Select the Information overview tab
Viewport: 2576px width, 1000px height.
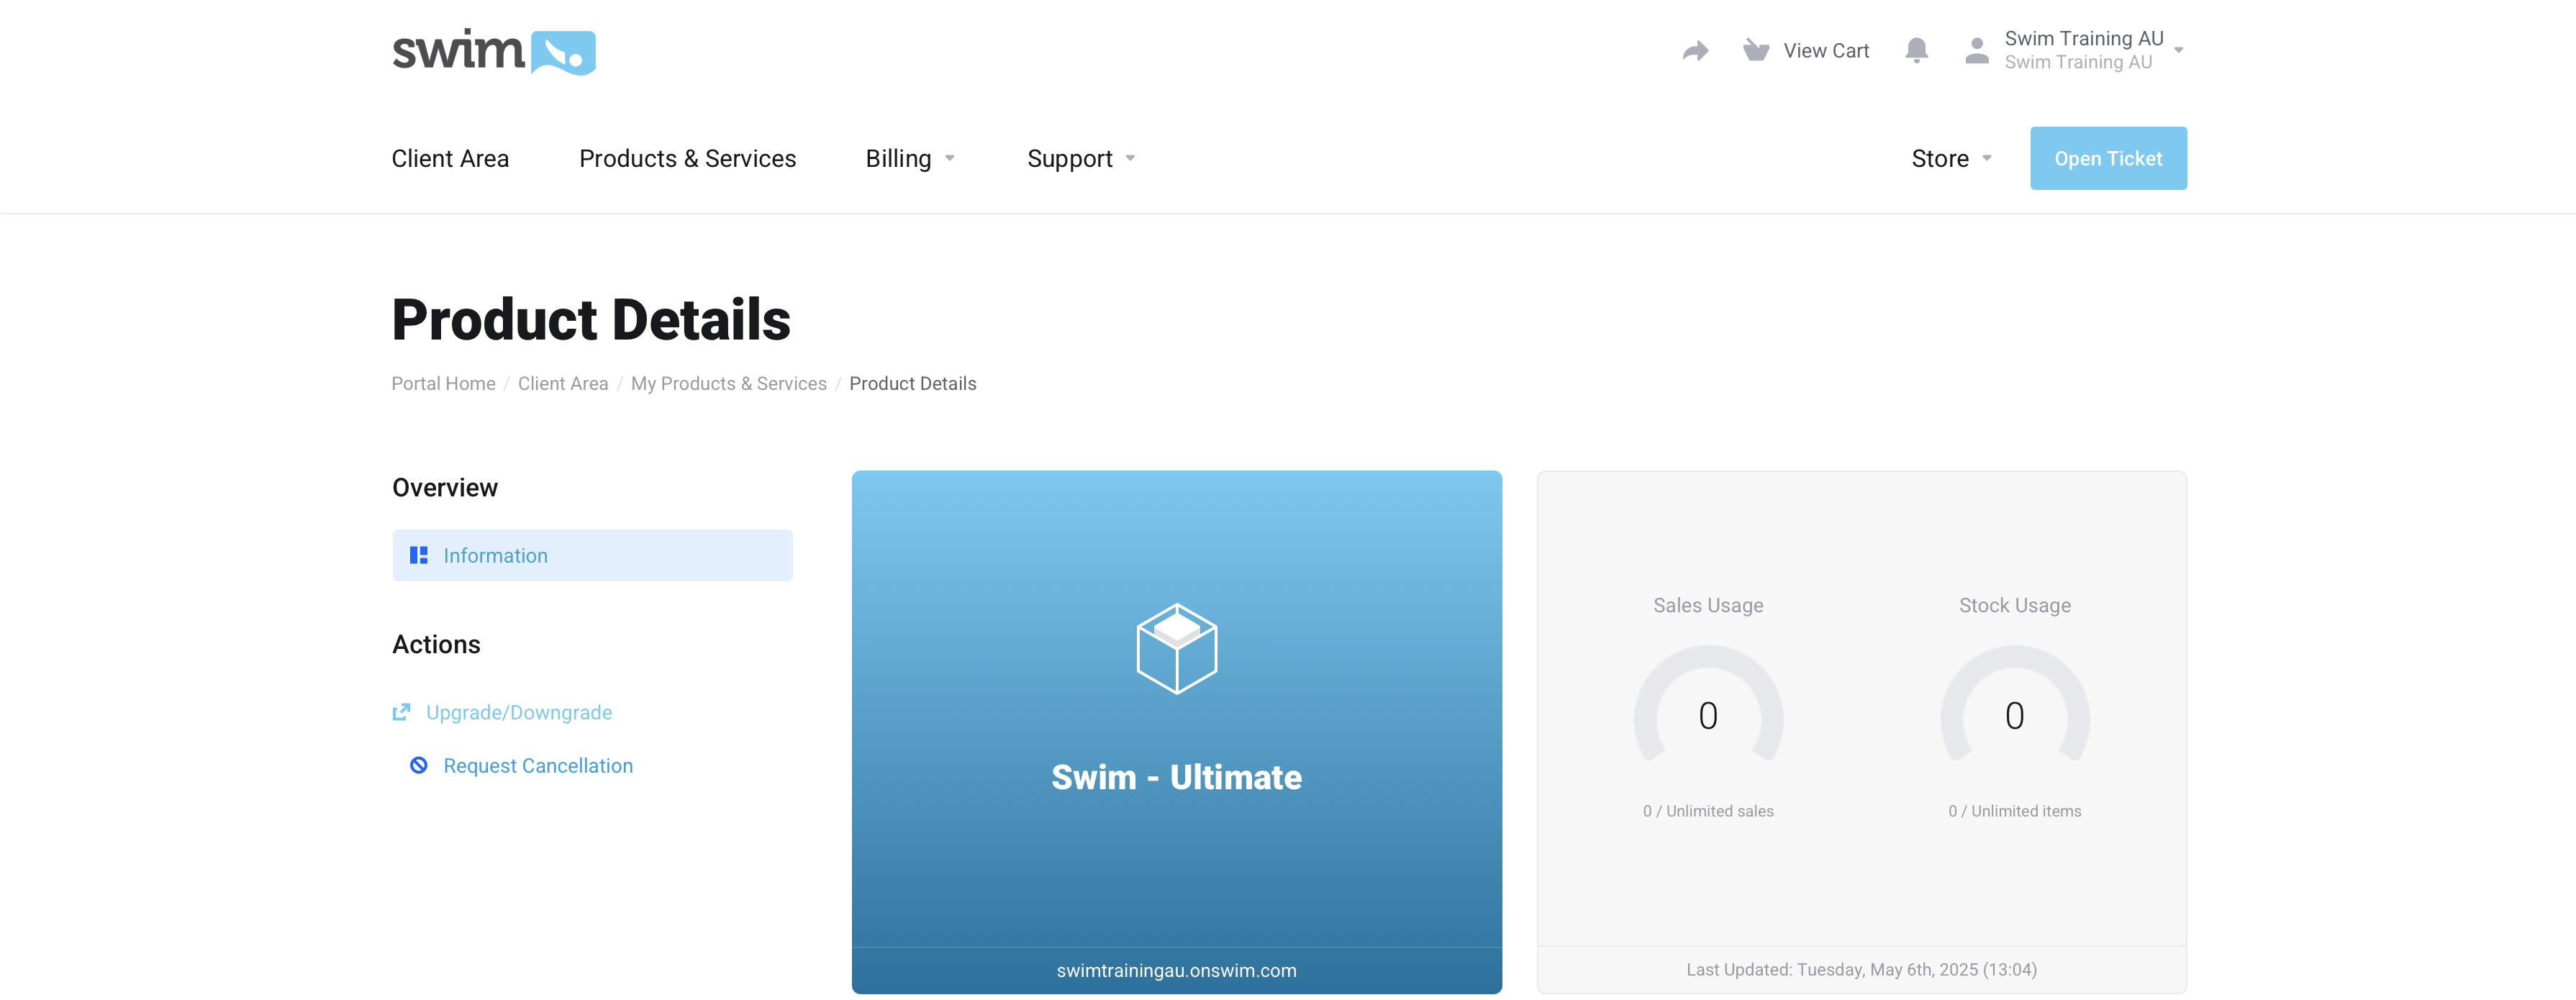click(x=592, y=555)
